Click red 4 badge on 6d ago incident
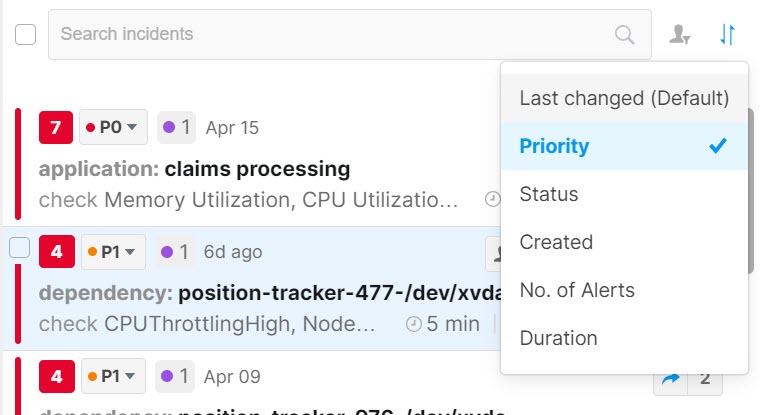Image resolution: width=760 pixels, height=415 pixels. [55, 252]
